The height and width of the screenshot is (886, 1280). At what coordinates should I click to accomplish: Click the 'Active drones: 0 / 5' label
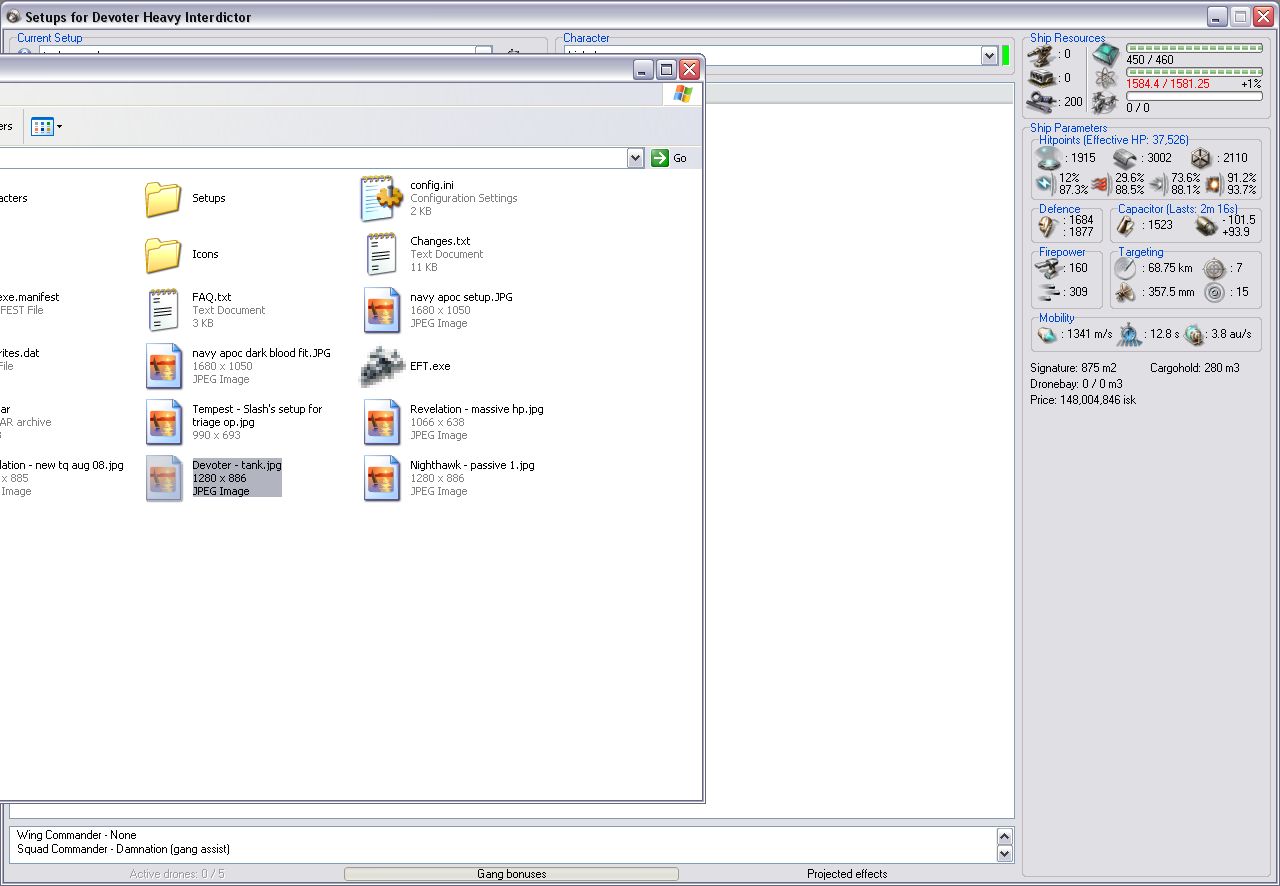tap(177, 874)
